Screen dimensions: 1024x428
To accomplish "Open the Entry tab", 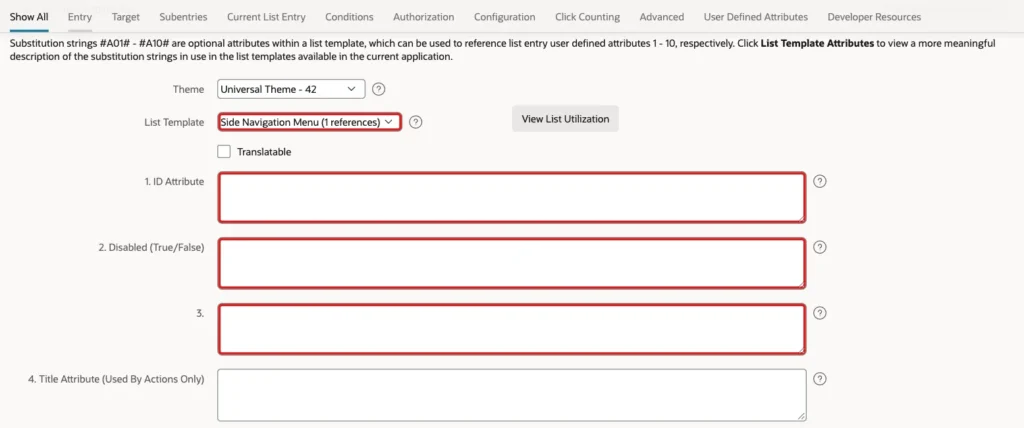I will 80,17.
